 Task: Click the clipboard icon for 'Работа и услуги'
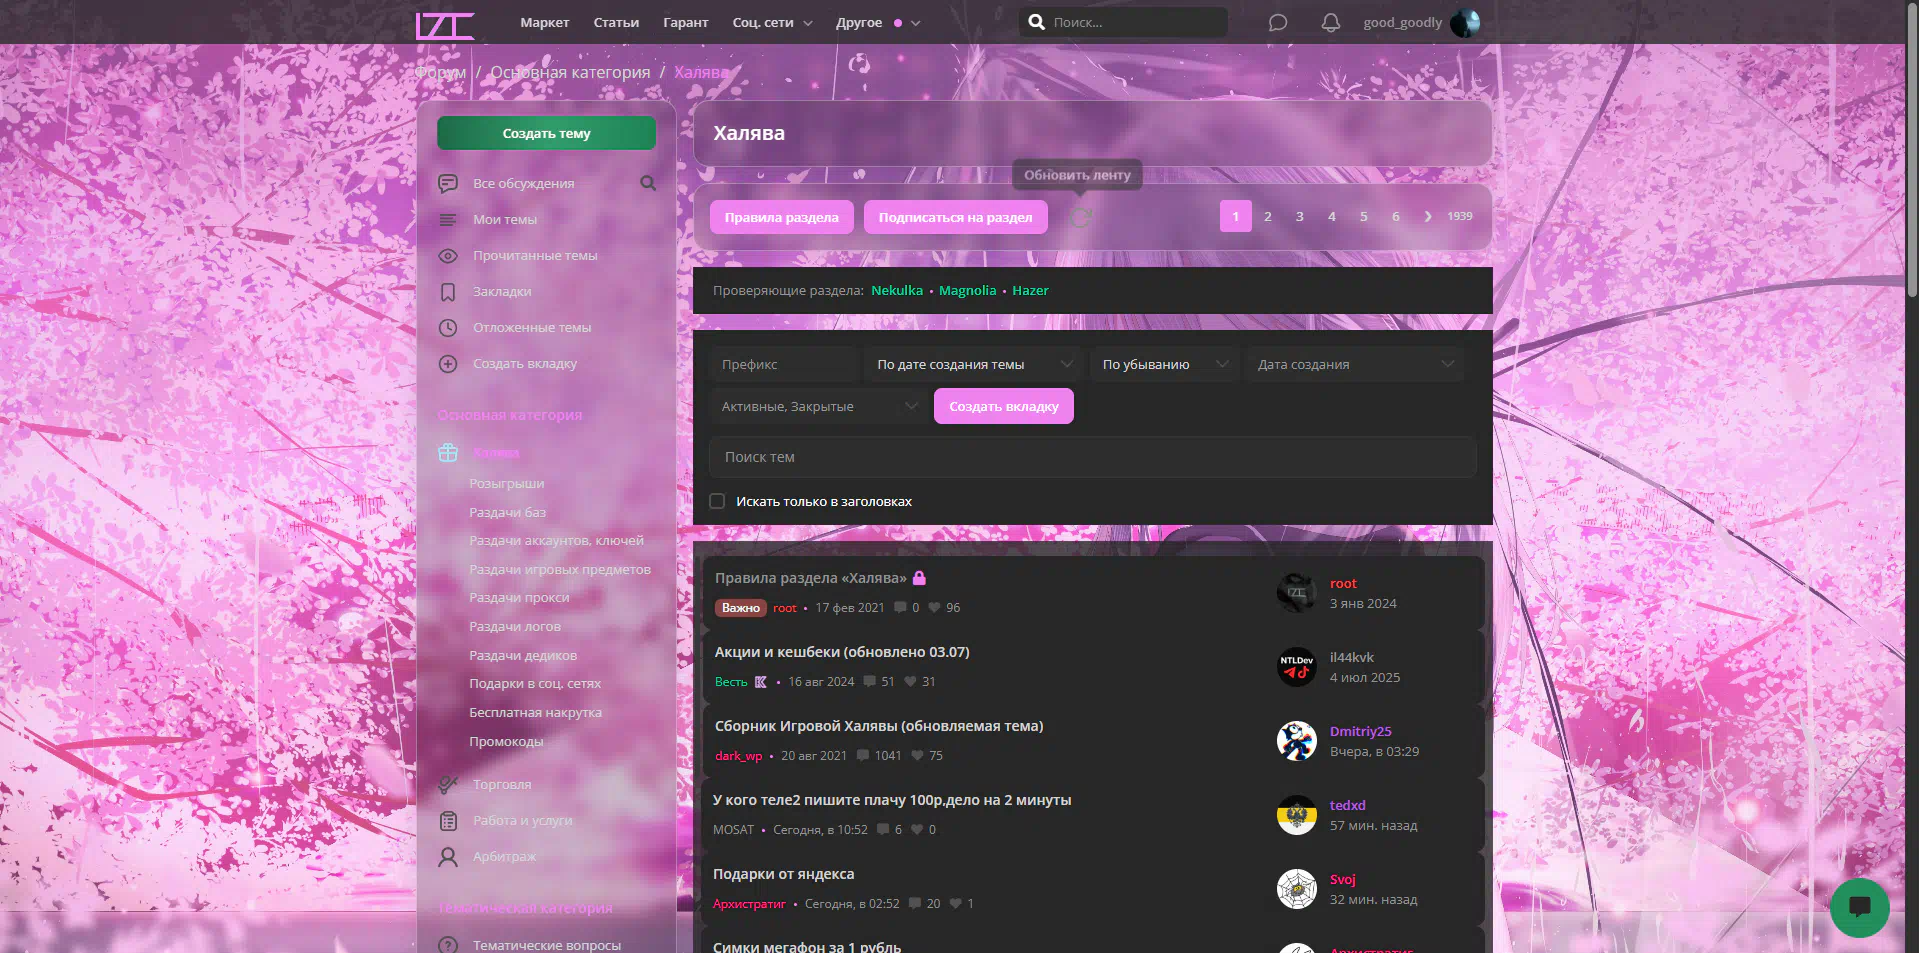(448, 821)
